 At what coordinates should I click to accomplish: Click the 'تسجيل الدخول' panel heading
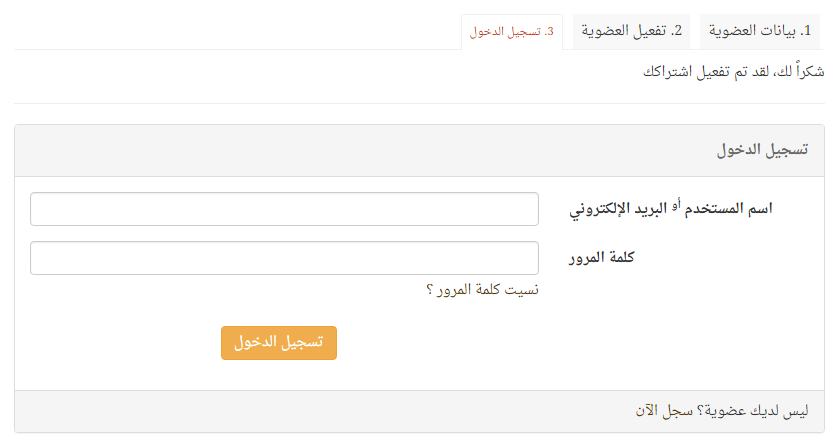(762, 151)
